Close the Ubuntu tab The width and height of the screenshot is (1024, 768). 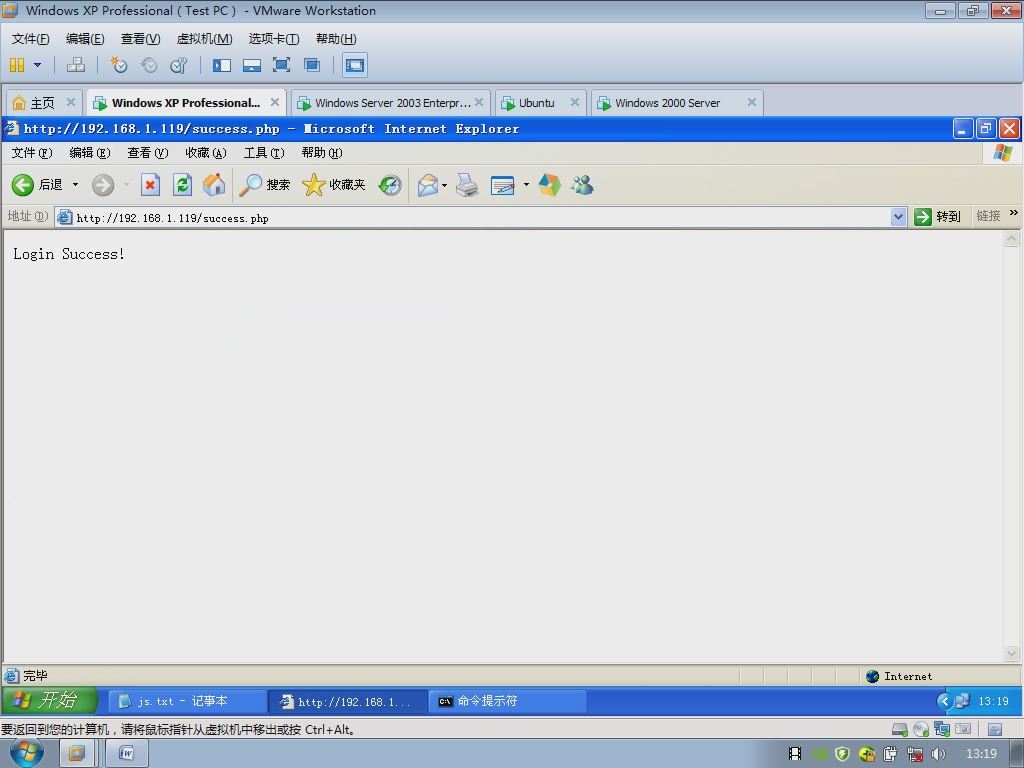pyautogui.click(x=575, y=102)
